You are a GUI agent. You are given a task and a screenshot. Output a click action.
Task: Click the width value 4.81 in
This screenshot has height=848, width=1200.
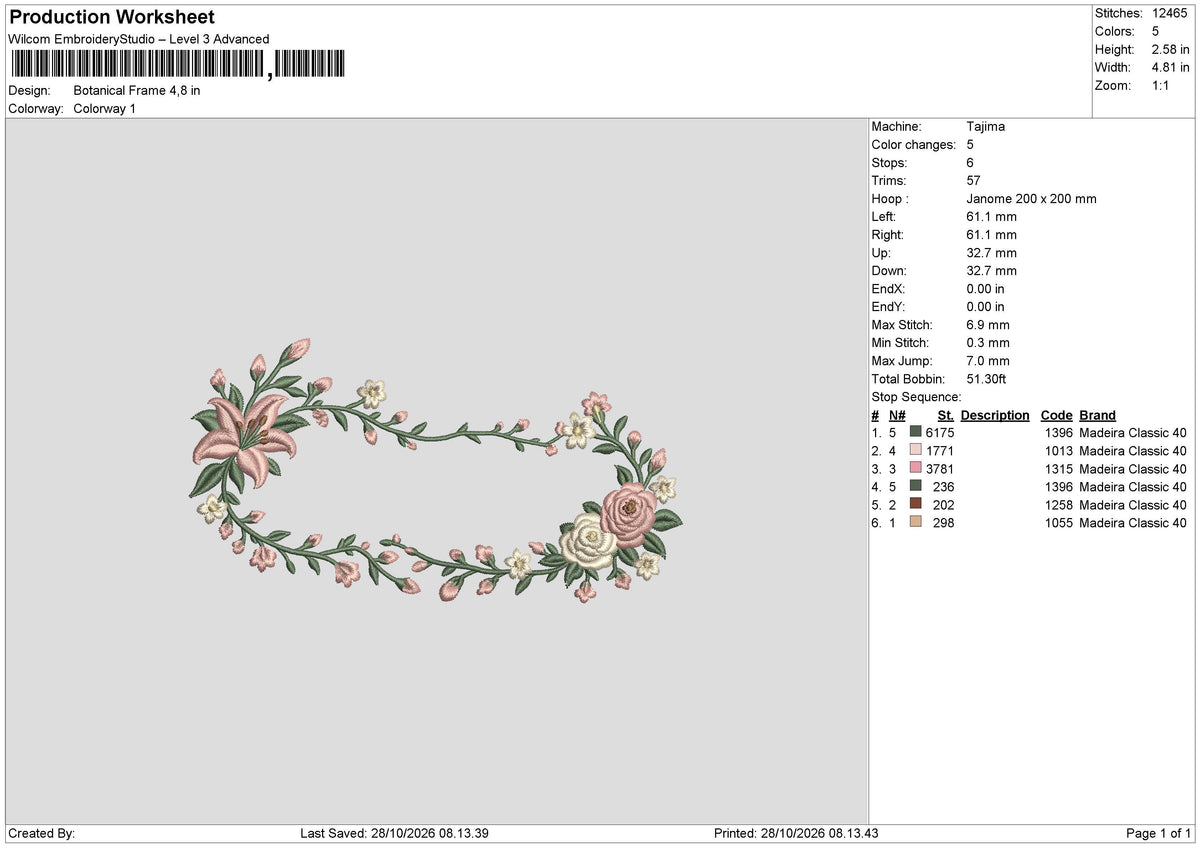tap(1171, 67)
